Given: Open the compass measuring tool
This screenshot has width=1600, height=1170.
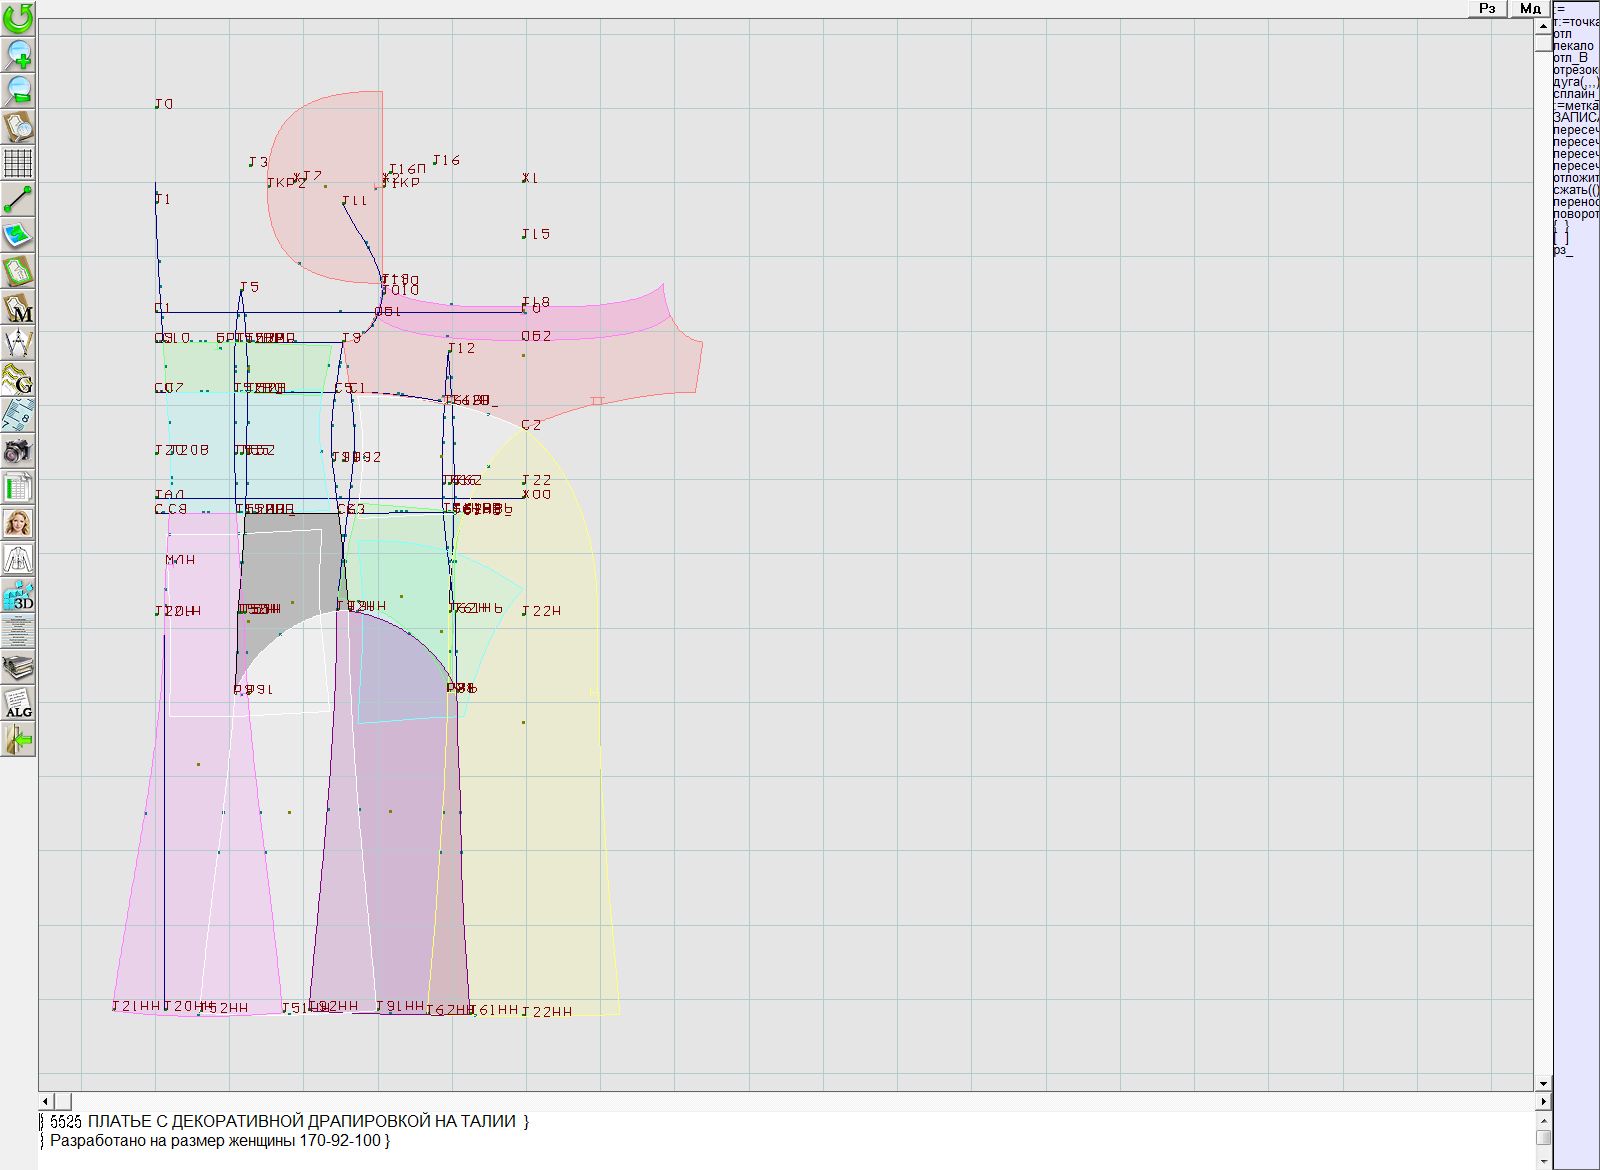Looking at the screenshot, I should (18, 343).
